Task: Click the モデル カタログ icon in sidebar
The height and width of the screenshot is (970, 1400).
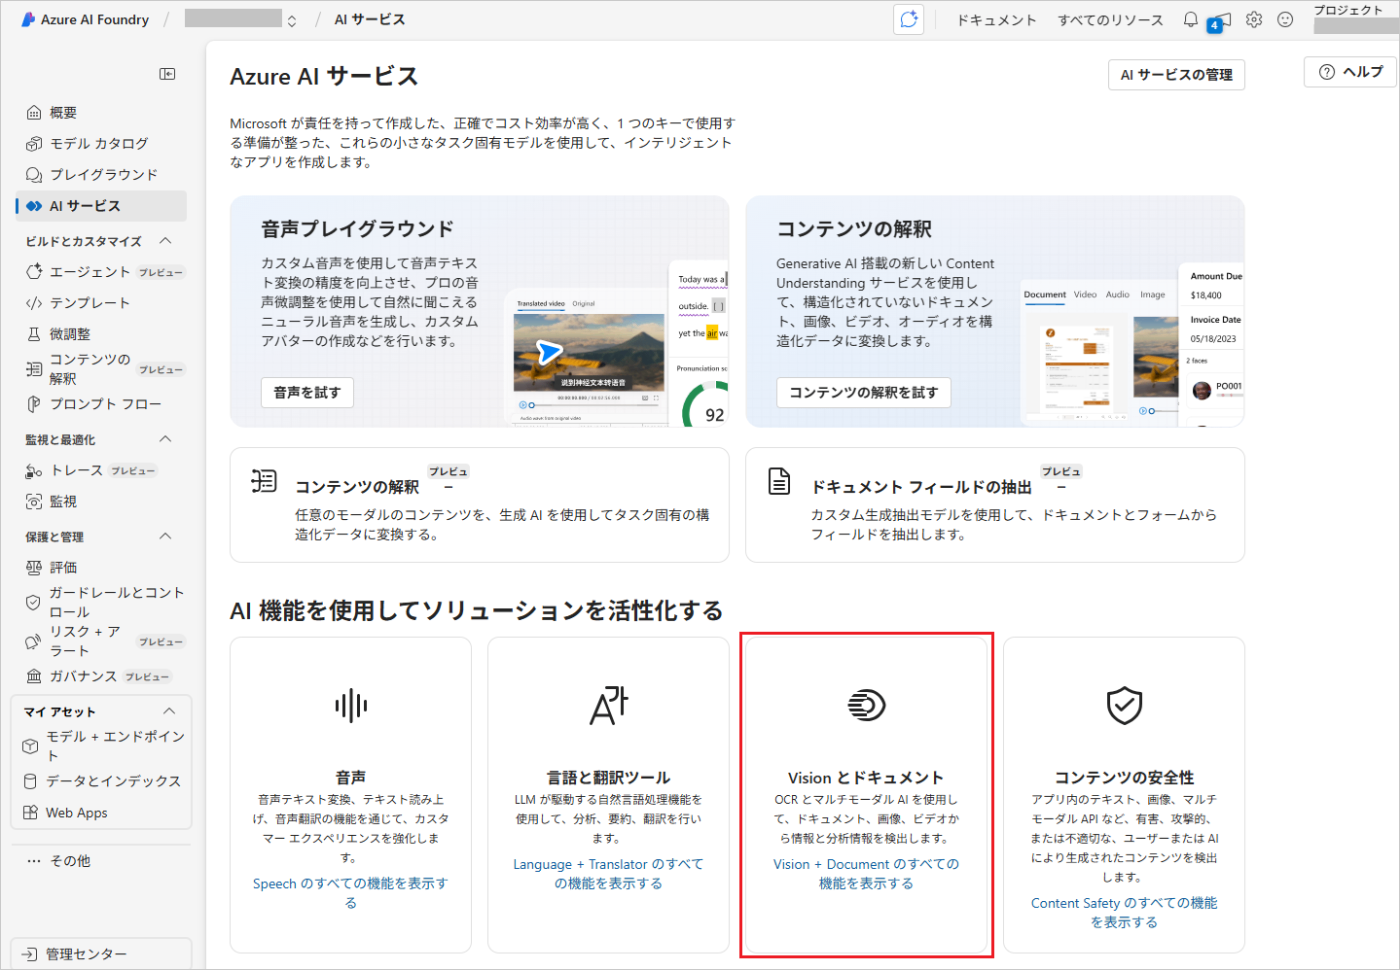Action: (34, 144)
